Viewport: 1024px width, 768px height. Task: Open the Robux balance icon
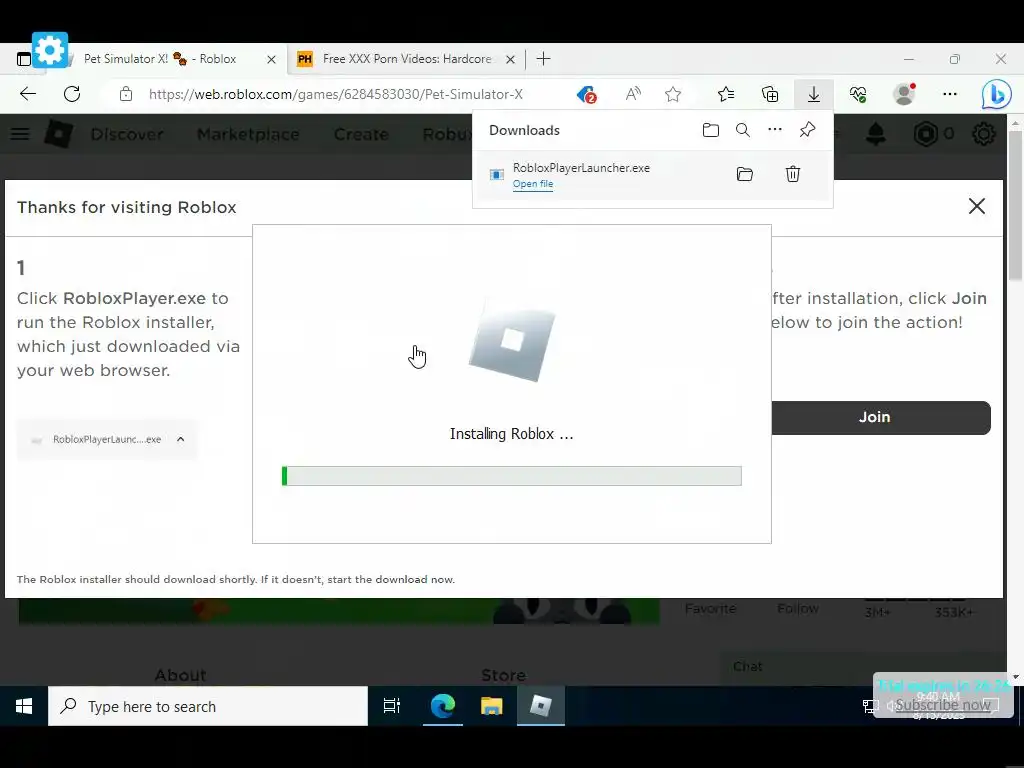[x=925, y=134]
